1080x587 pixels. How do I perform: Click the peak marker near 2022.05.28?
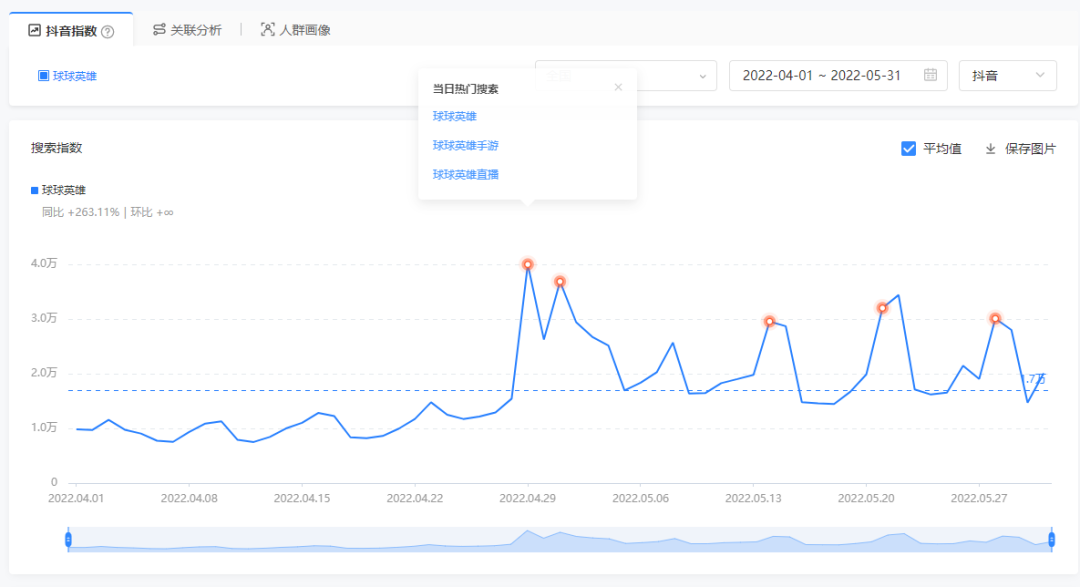point(995,319)
